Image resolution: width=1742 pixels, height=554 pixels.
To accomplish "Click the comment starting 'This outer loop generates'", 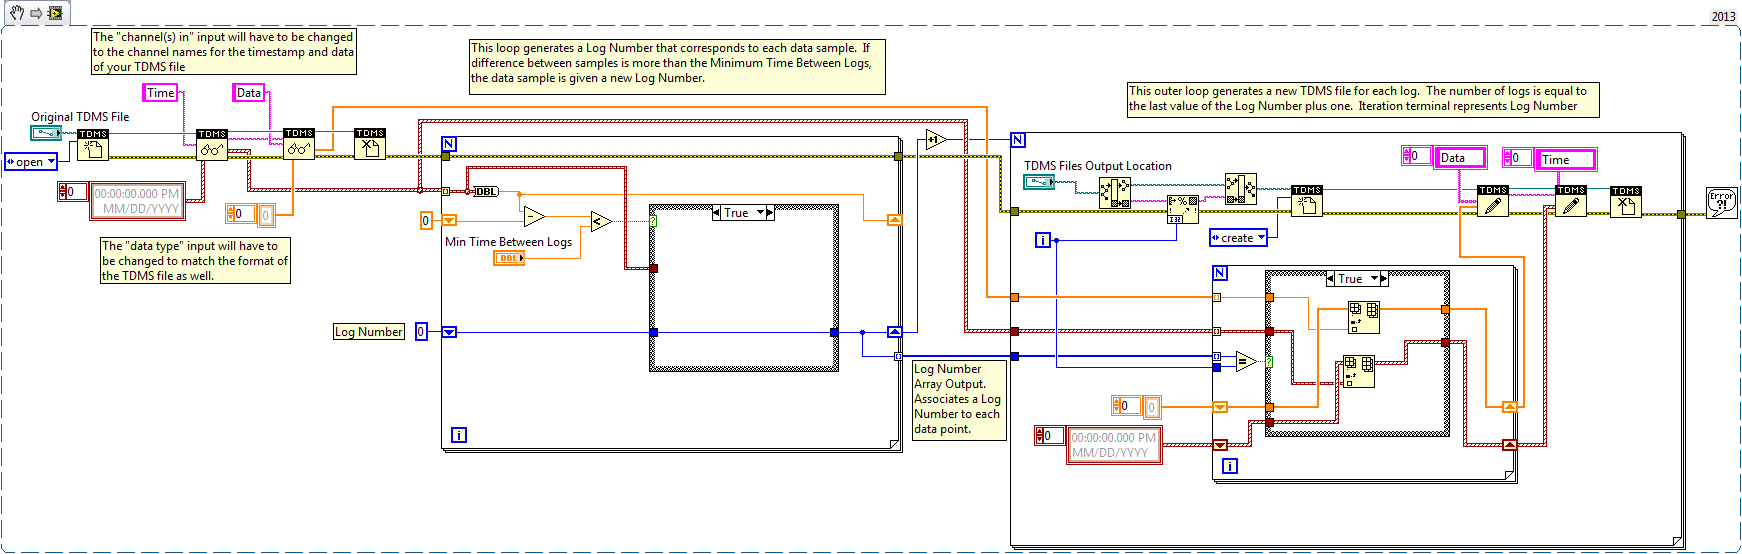I will click(1363, 99).
